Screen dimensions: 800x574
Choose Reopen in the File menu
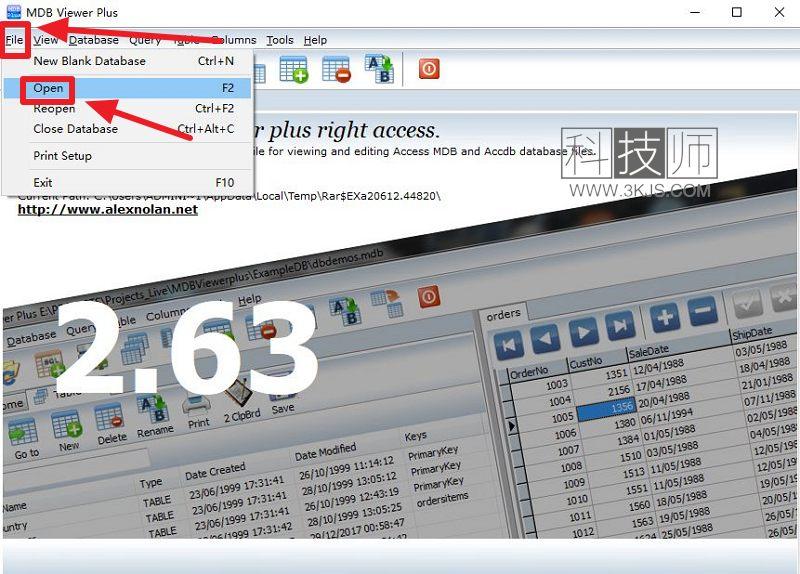click(x=128, y=109)
